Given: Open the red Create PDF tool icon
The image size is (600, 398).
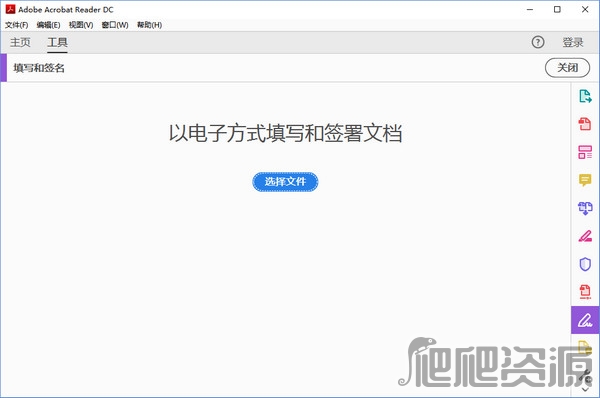Looking at the screenshot, I should (585, 124).
